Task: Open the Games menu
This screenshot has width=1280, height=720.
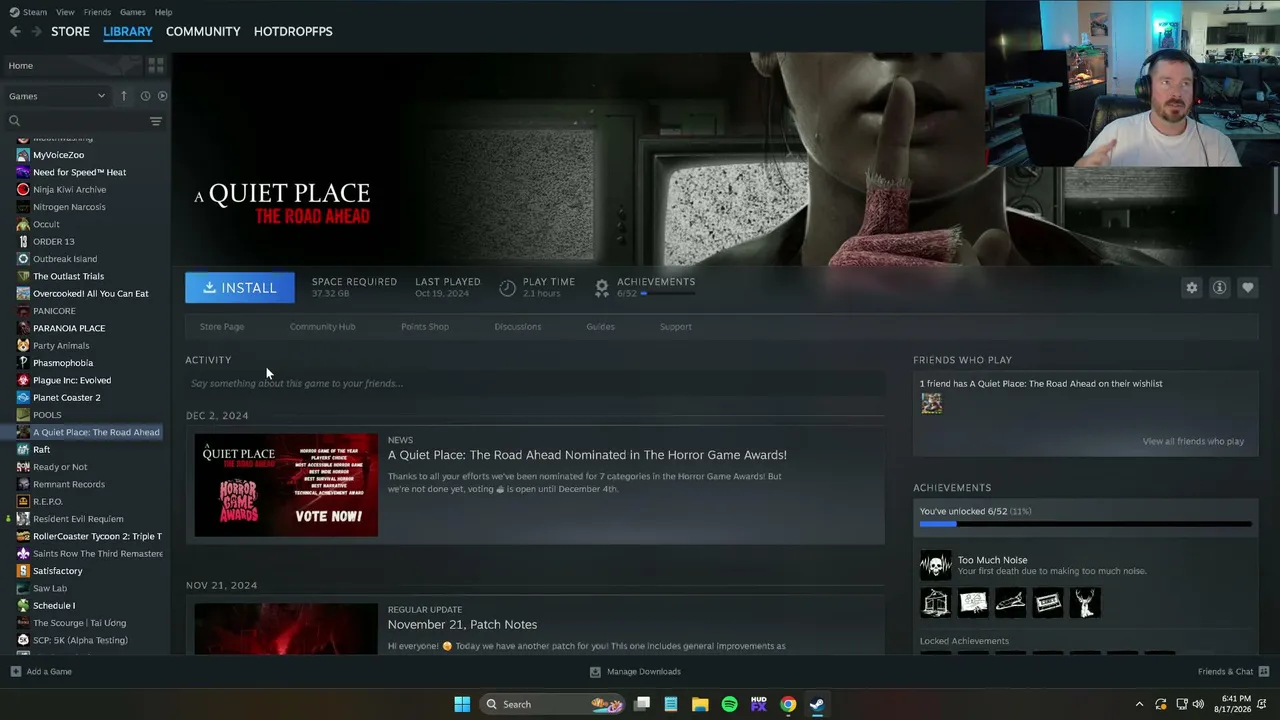Action: (133, 12)
